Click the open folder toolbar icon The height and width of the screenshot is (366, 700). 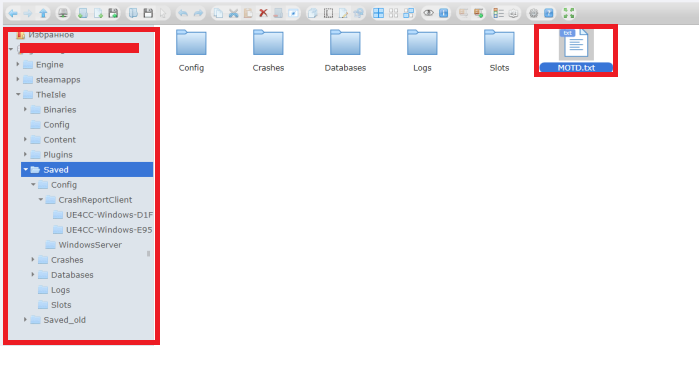133,13
